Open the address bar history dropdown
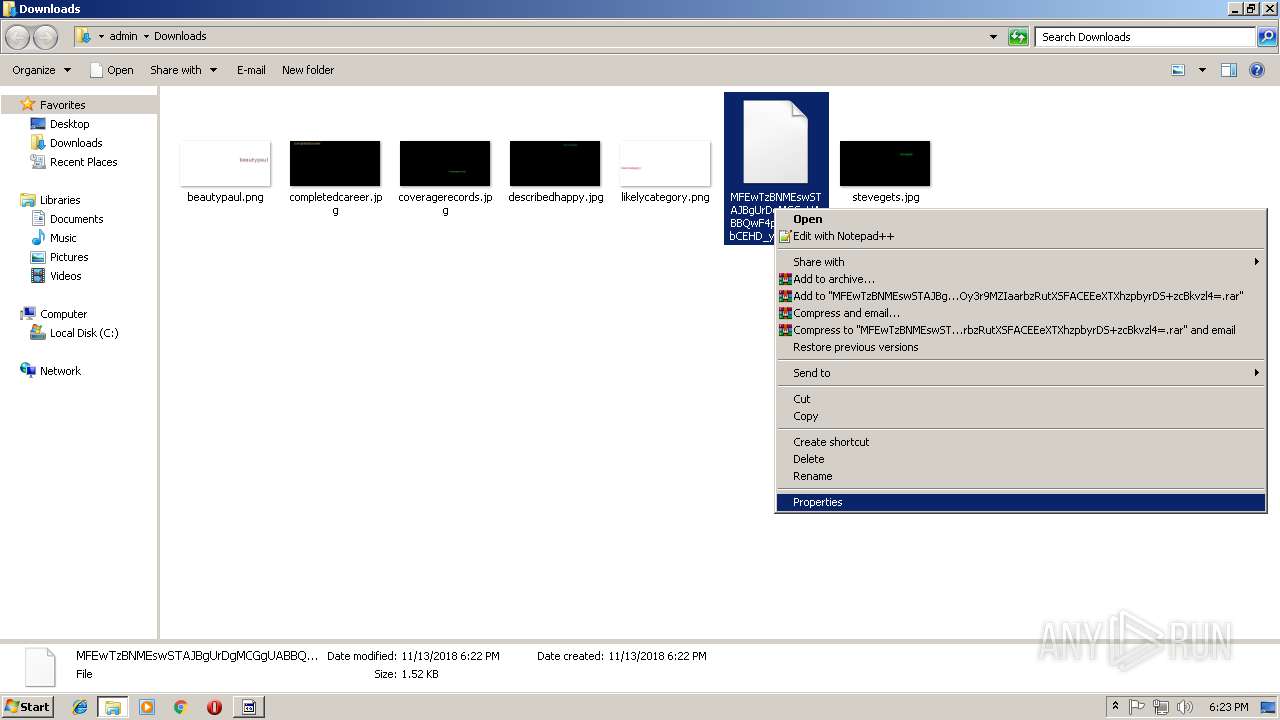Viewport: 1280px width, 720px height. [x=993, y=37]
